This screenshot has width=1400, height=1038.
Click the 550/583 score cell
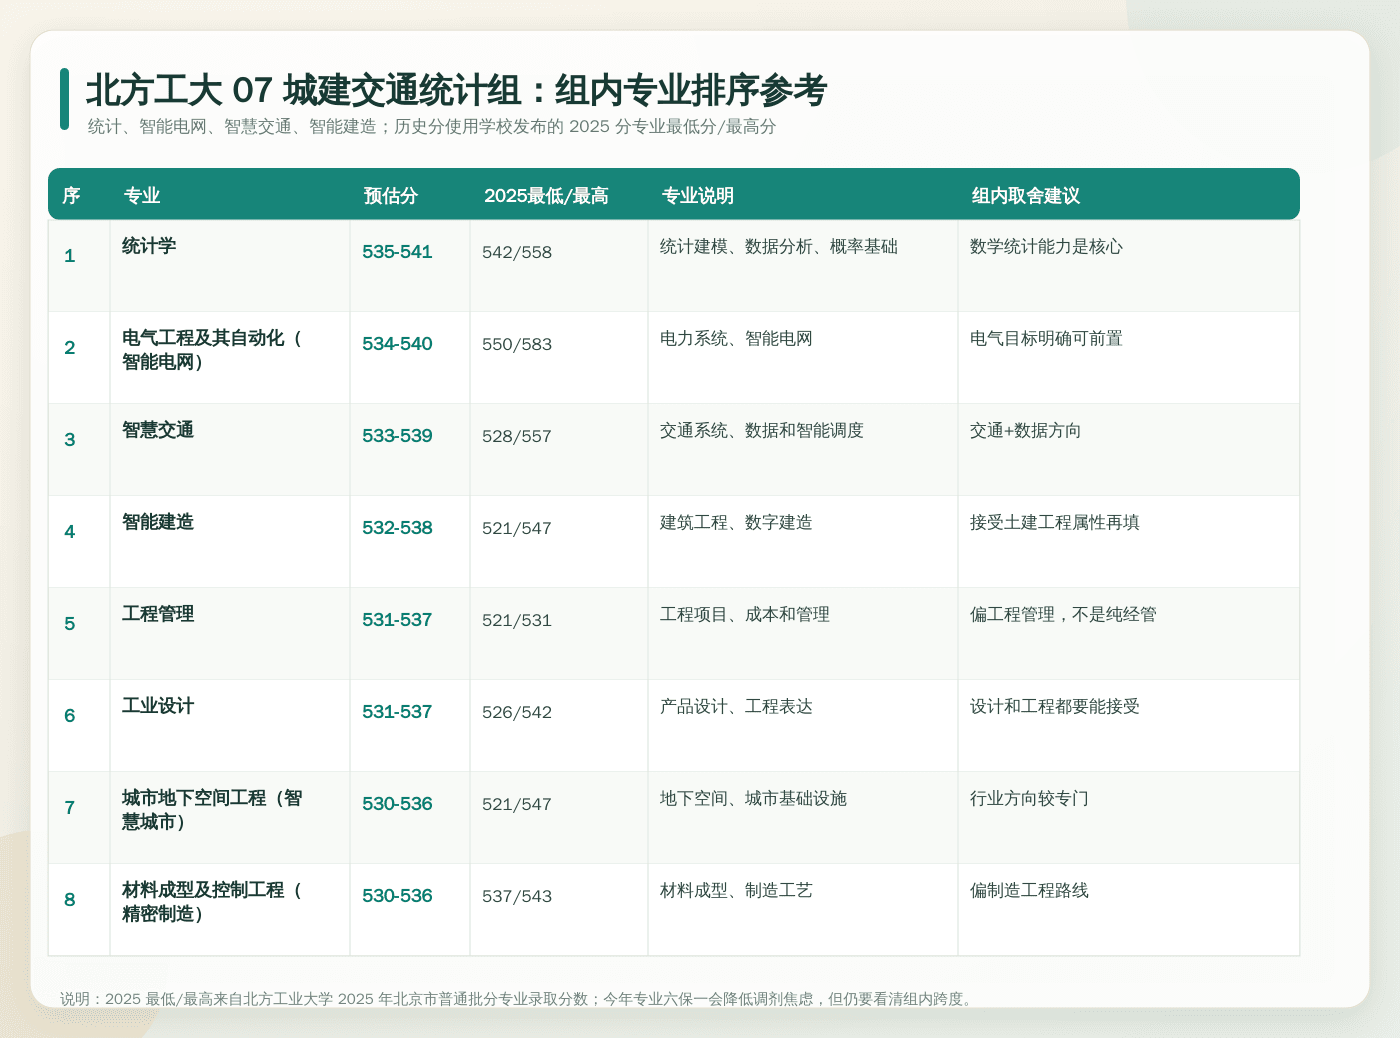(517, 344)
